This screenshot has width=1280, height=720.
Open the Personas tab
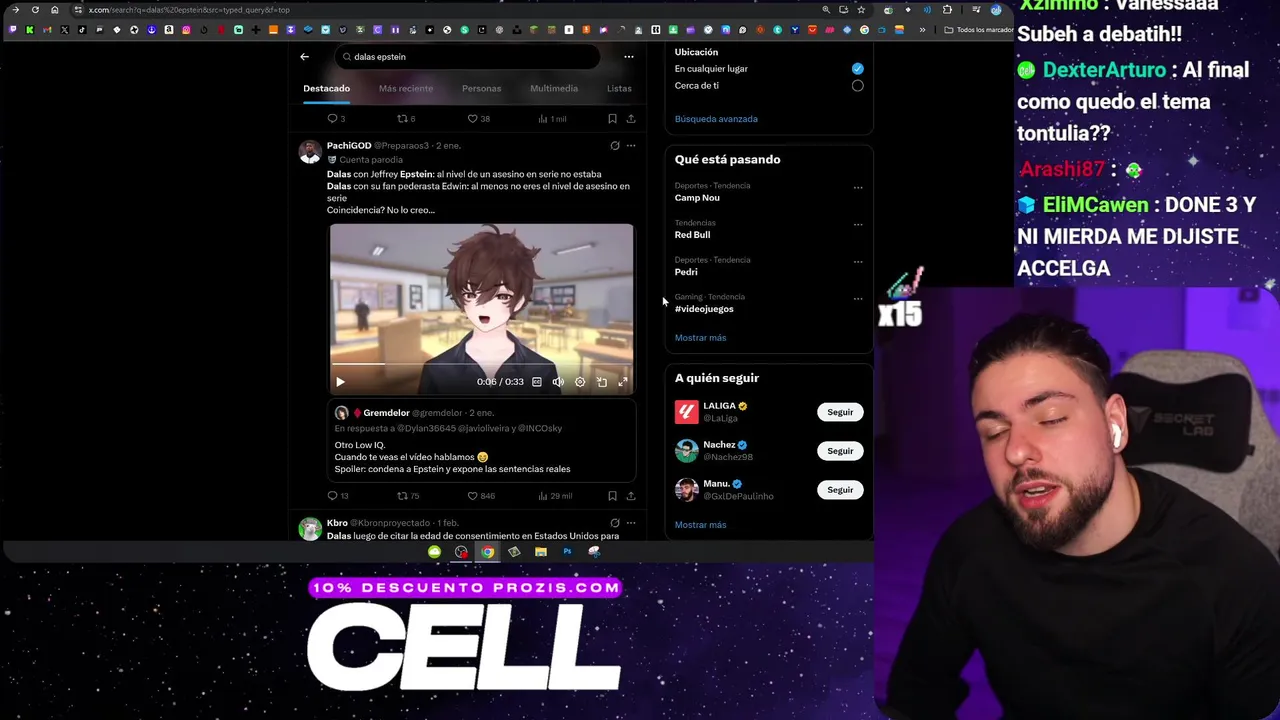(x=481, y=89)
